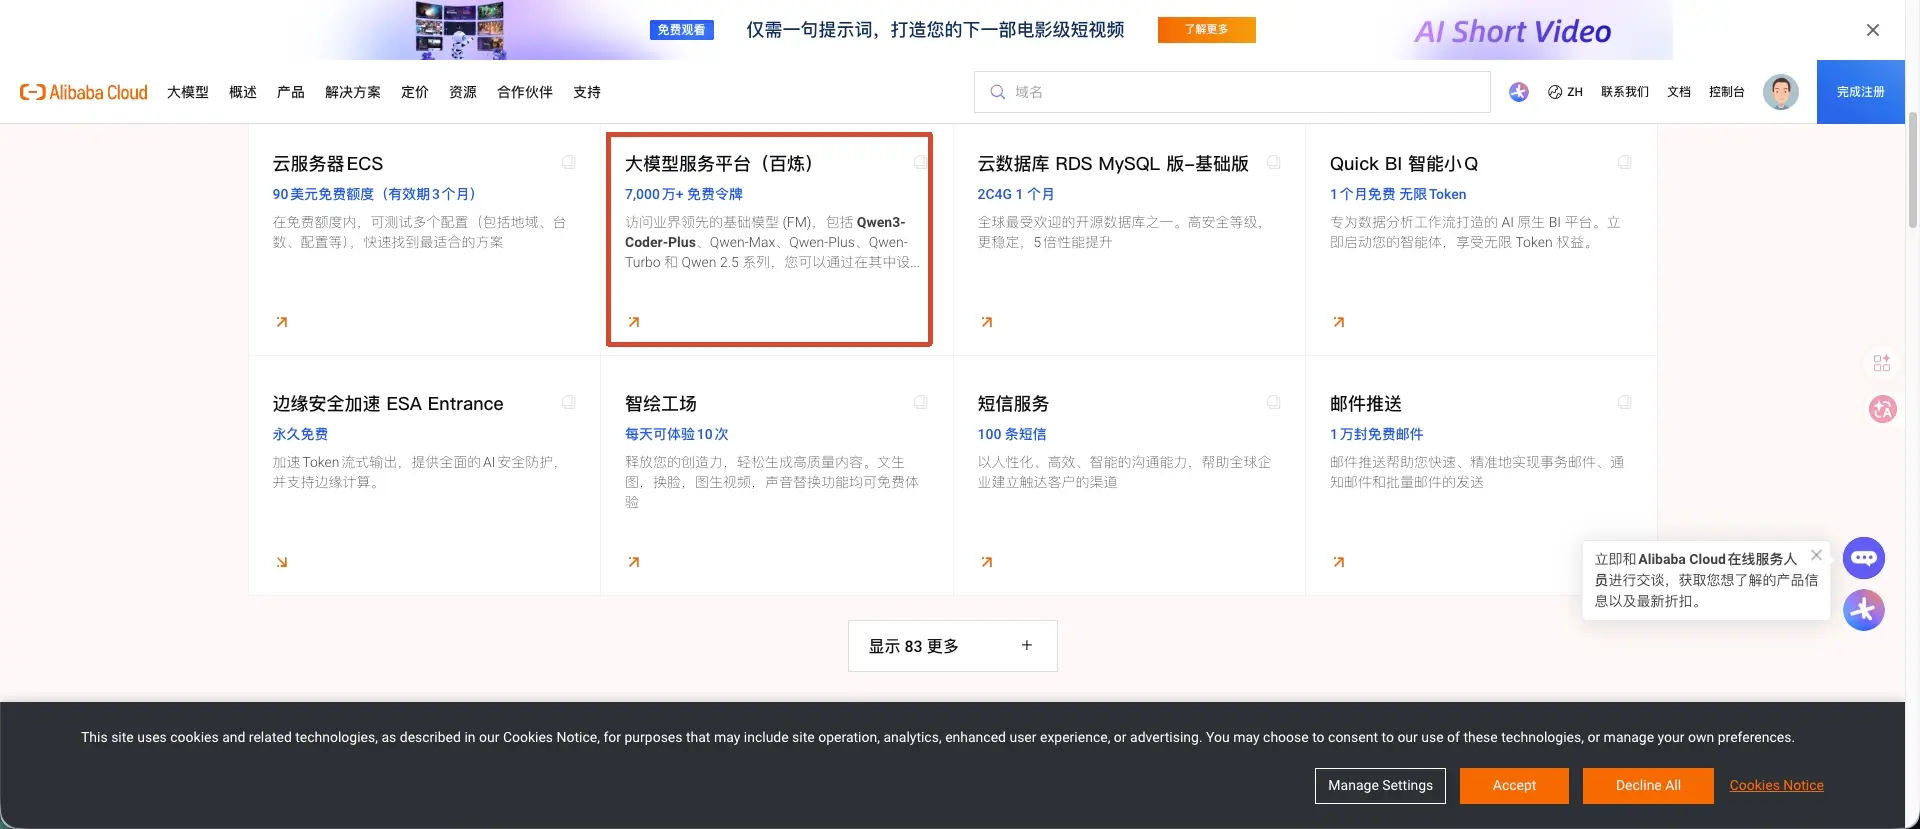Open the 概述 navigation menu
This screenshot has width=1920, height=829.
[x=243, y=92]
